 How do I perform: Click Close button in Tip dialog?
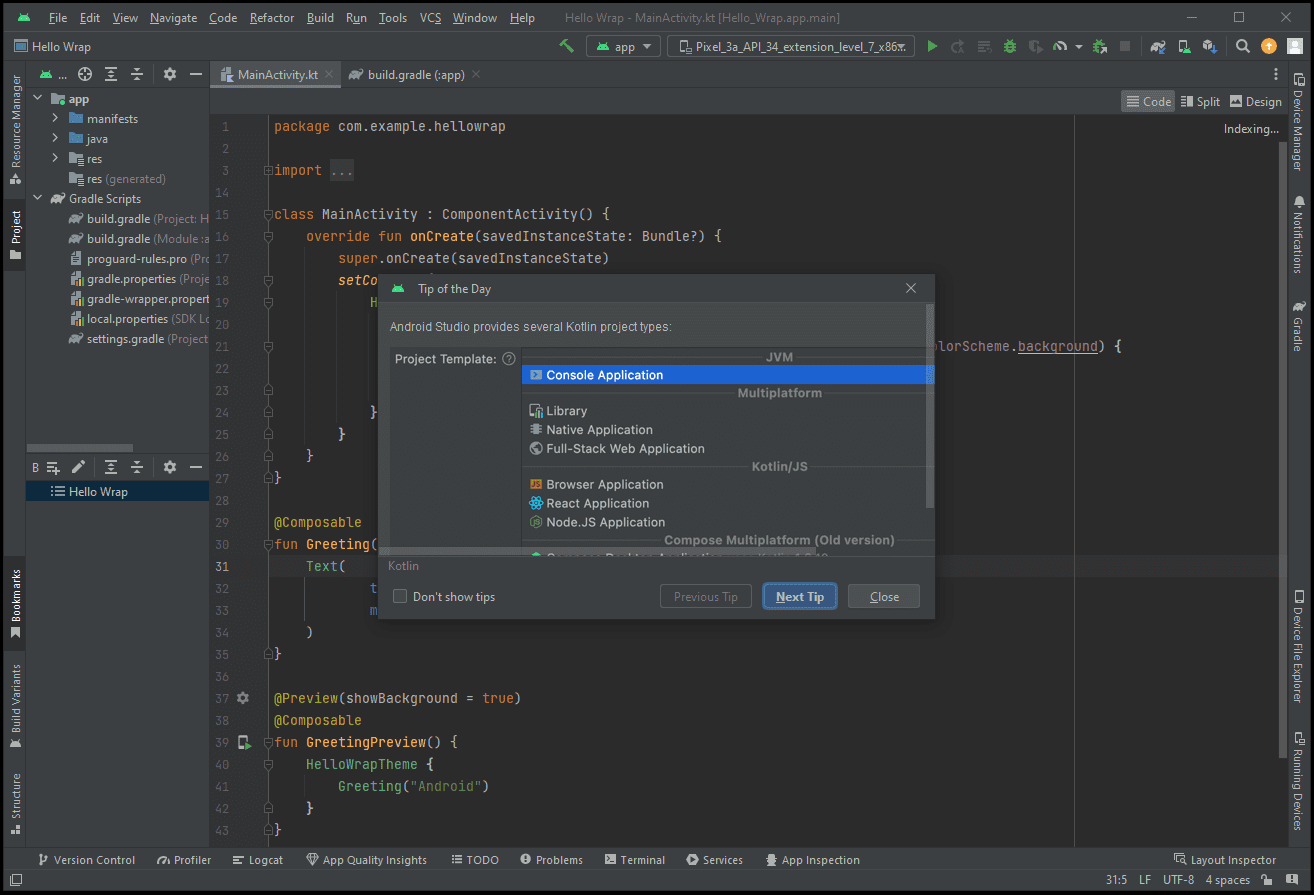coord(883,597)
